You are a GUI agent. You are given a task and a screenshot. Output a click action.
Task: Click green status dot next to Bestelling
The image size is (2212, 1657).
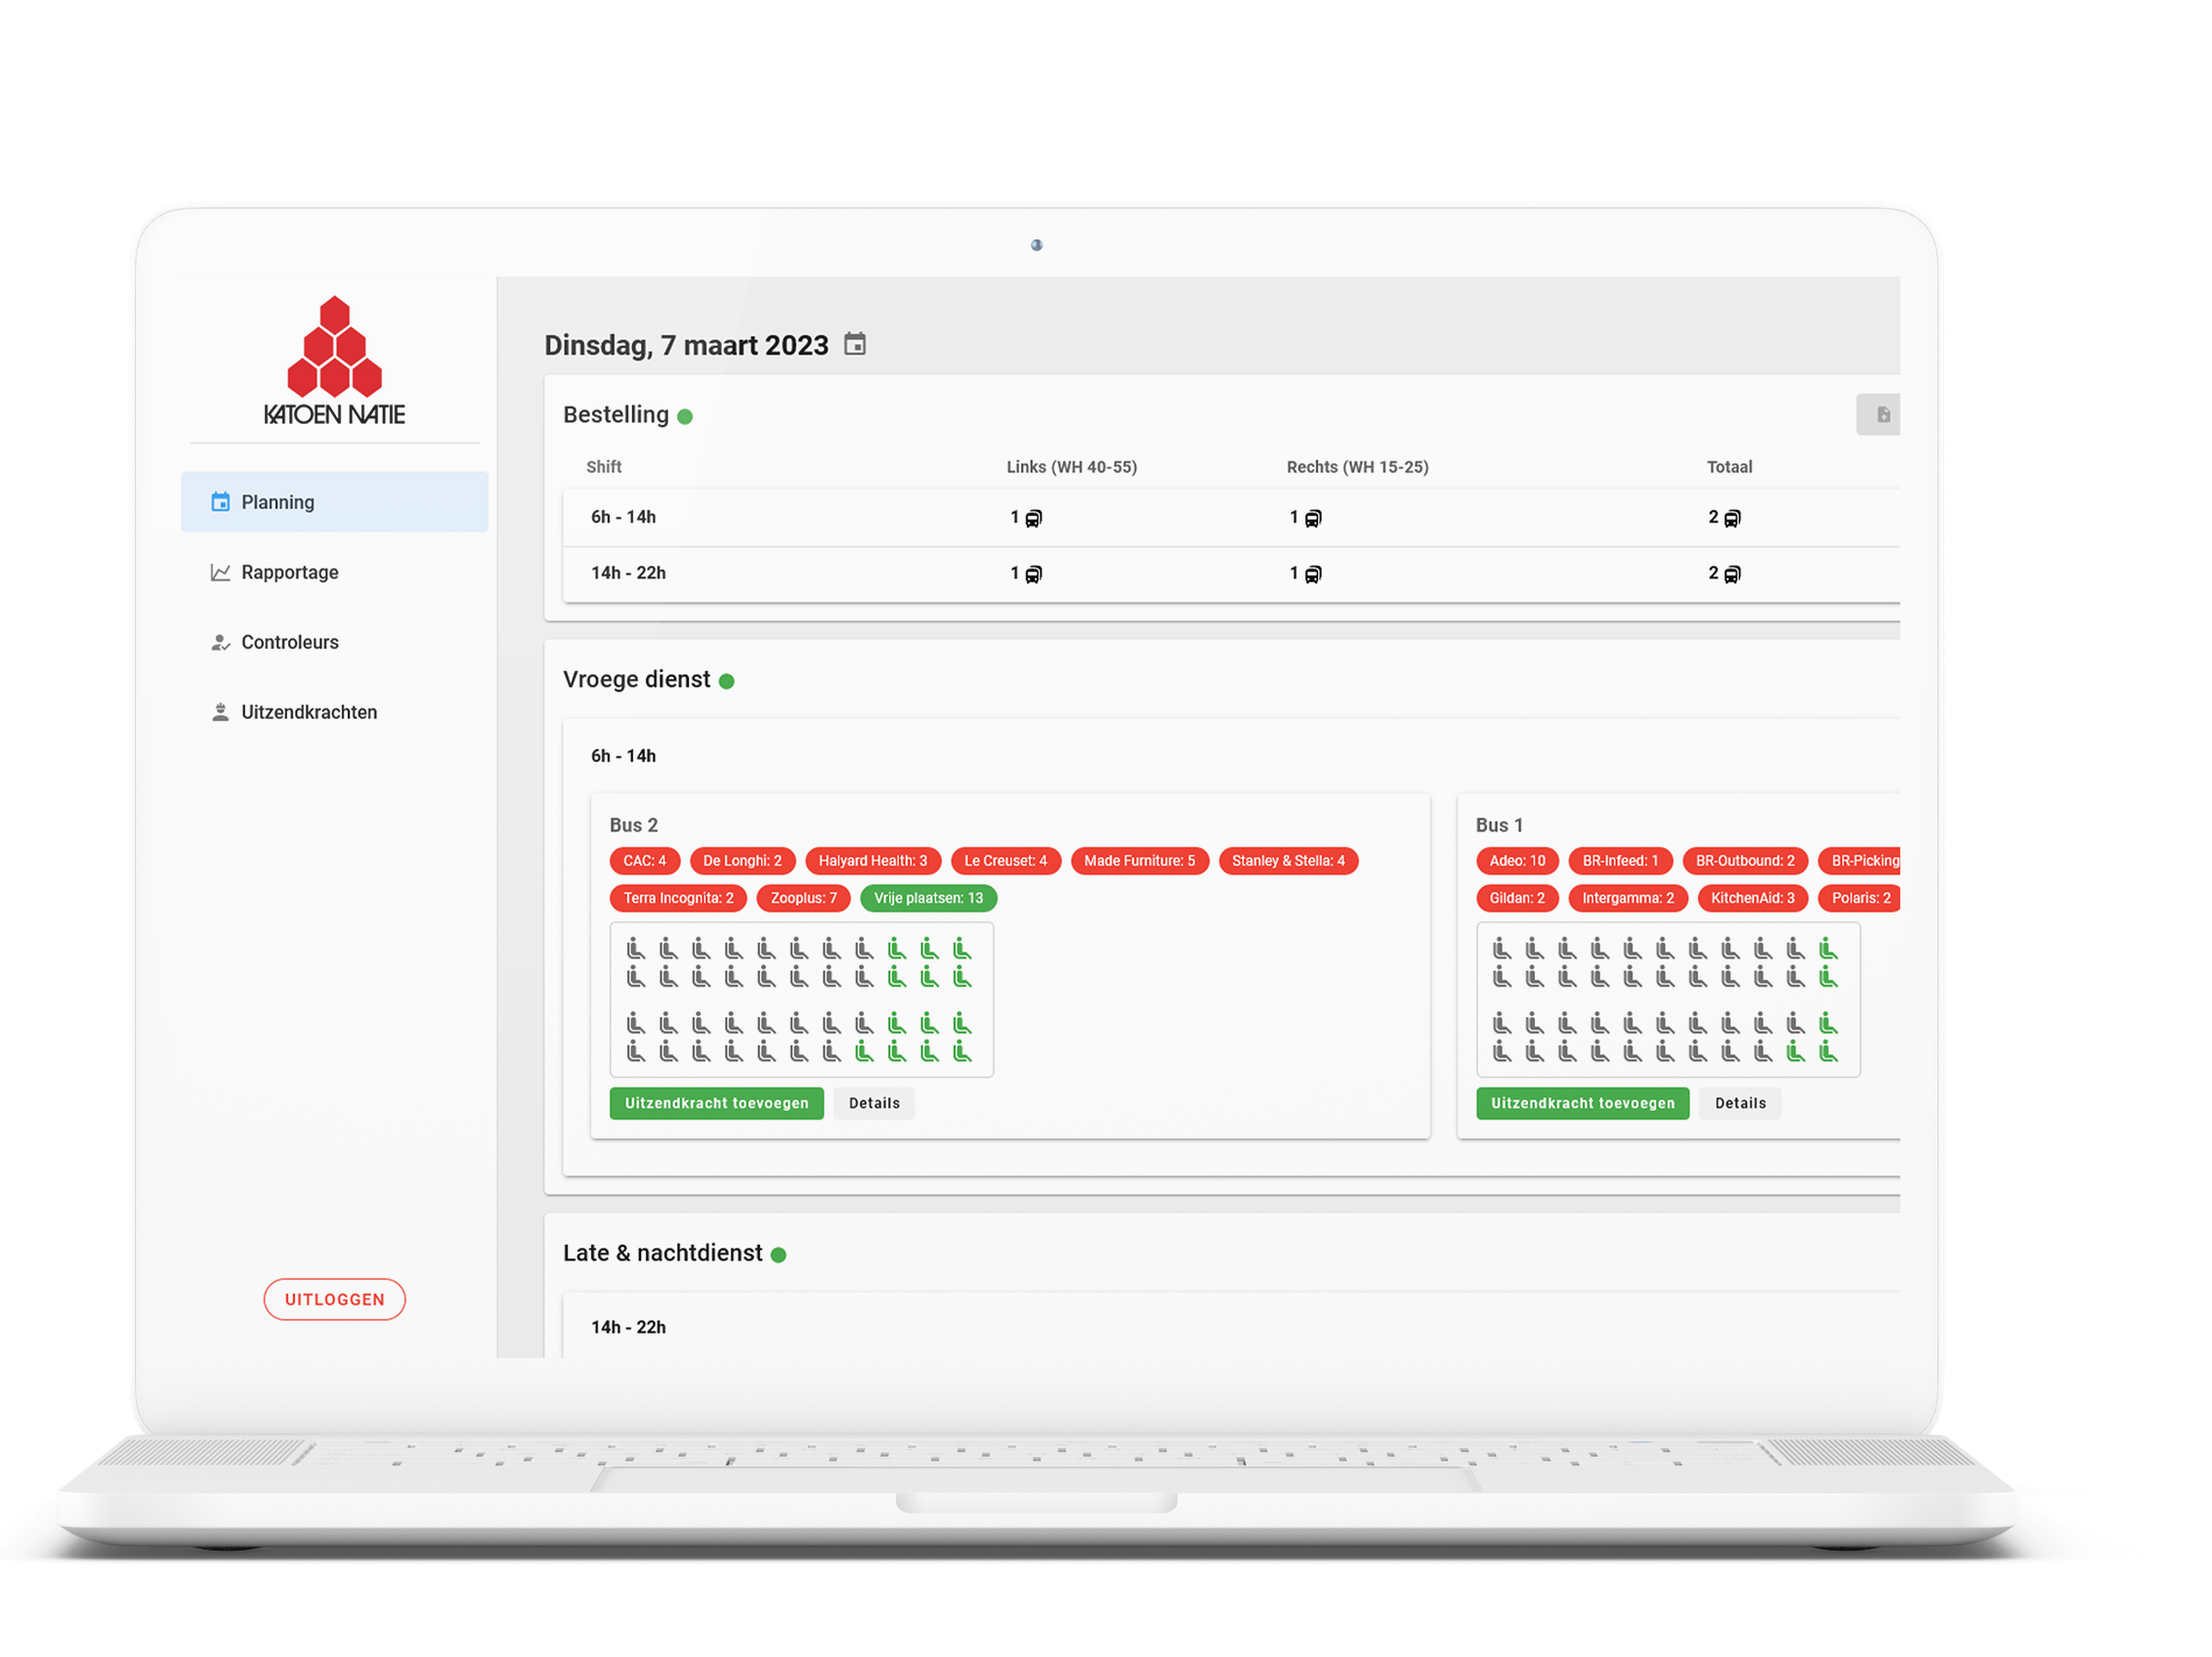coord(685,417)
